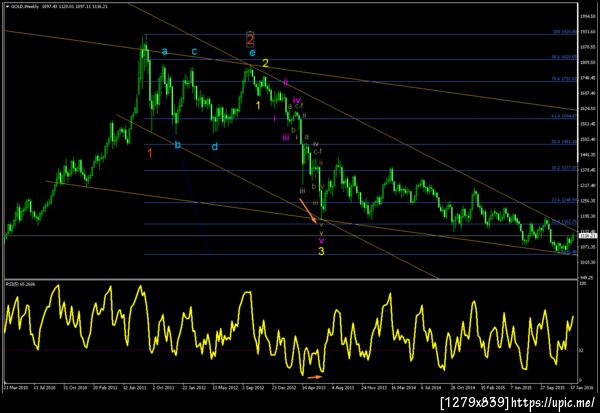Select the GOLD,Weekly chart title text
This screenshot has height=413, width=600.
(x=24, y=7)
